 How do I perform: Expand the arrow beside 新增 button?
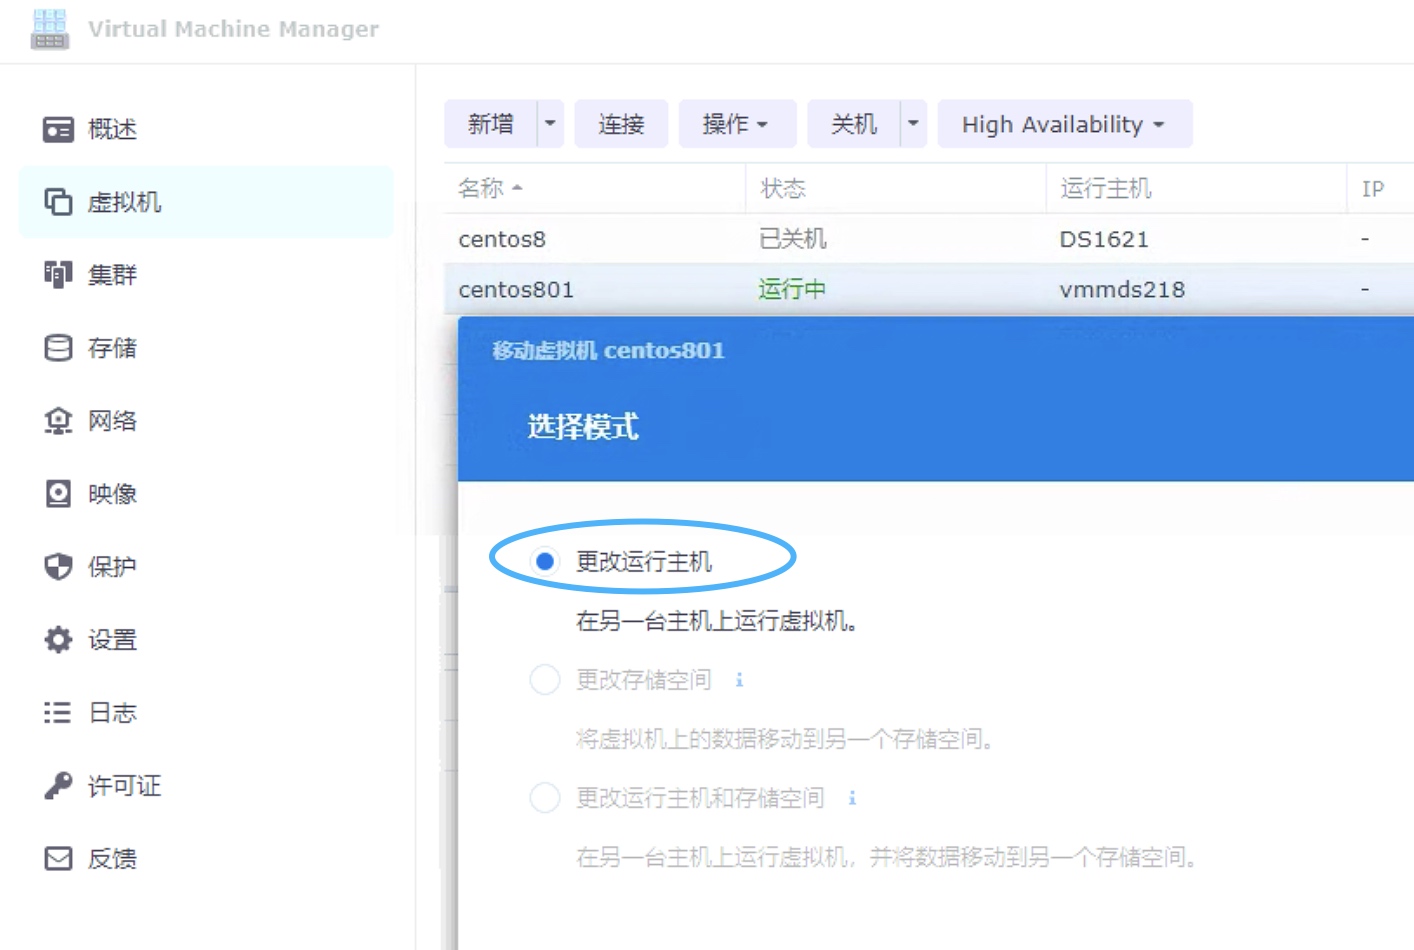550,124
